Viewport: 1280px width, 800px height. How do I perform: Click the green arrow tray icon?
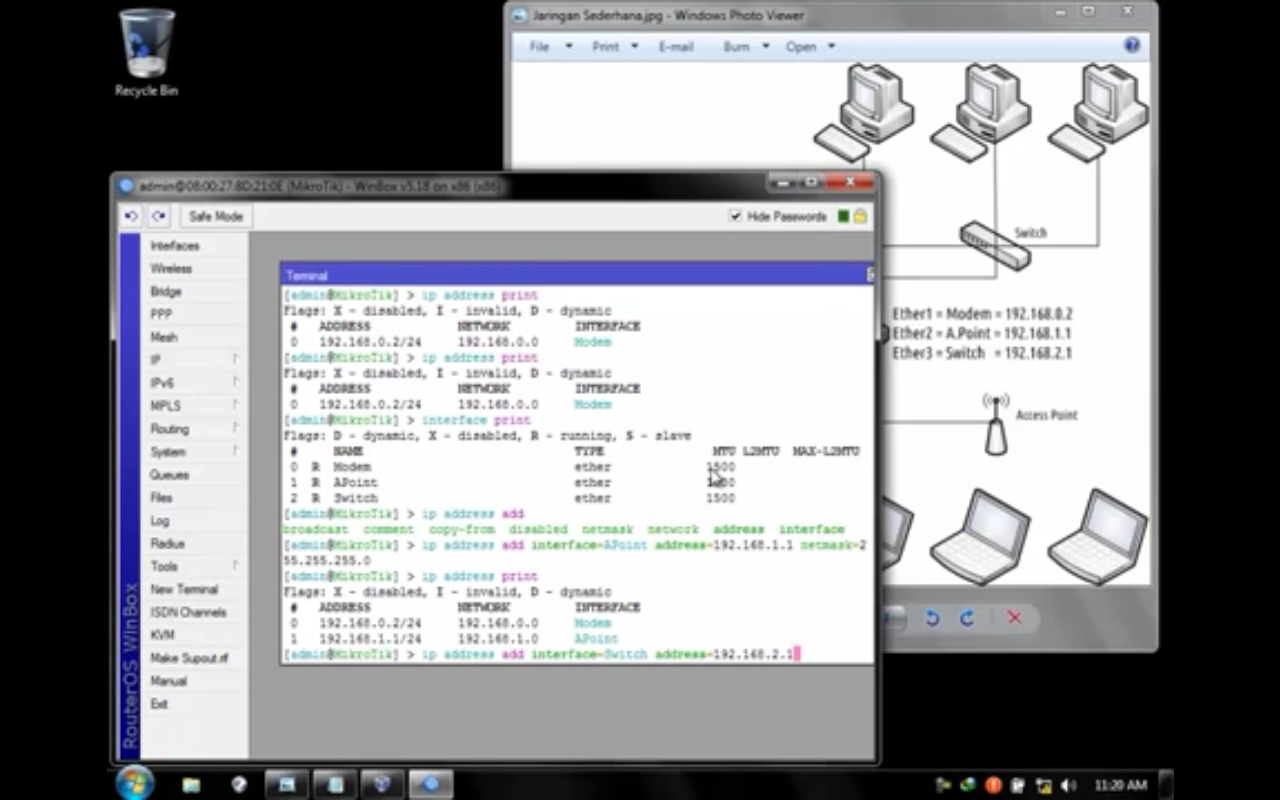click(968, 785)
